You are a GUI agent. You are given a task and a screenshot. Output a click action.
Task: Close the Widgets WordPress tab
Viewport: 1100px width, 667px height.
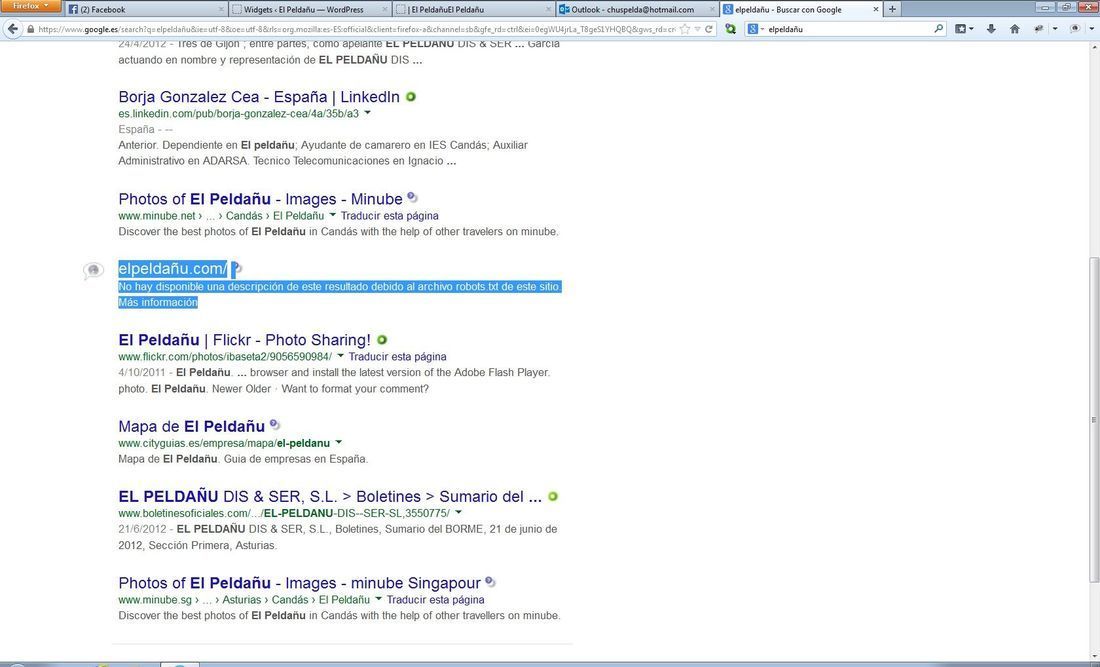(385, 9)
